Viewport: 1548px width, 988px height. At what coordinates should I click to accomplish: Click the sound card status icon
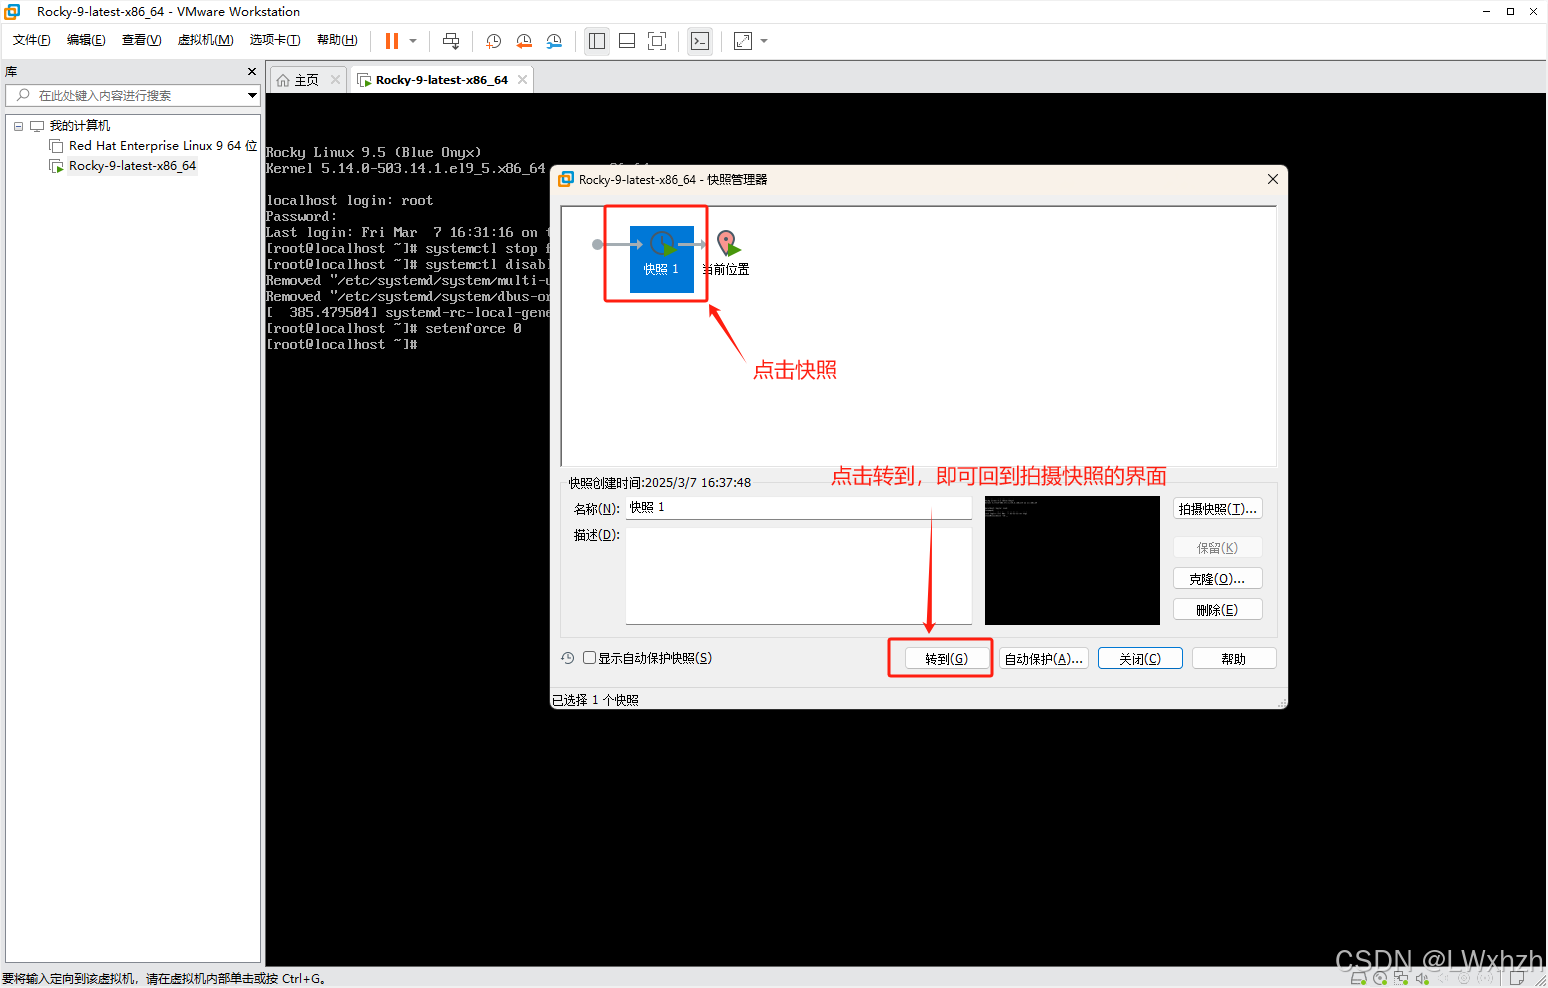click(x=1422, y=979)
